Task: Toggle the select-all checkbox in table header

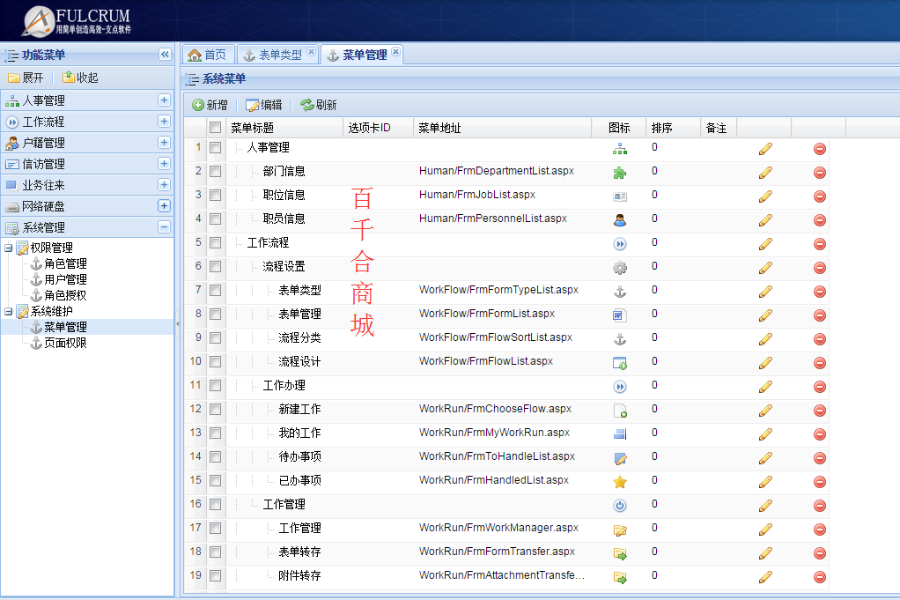Action: [x=215, y=127]
